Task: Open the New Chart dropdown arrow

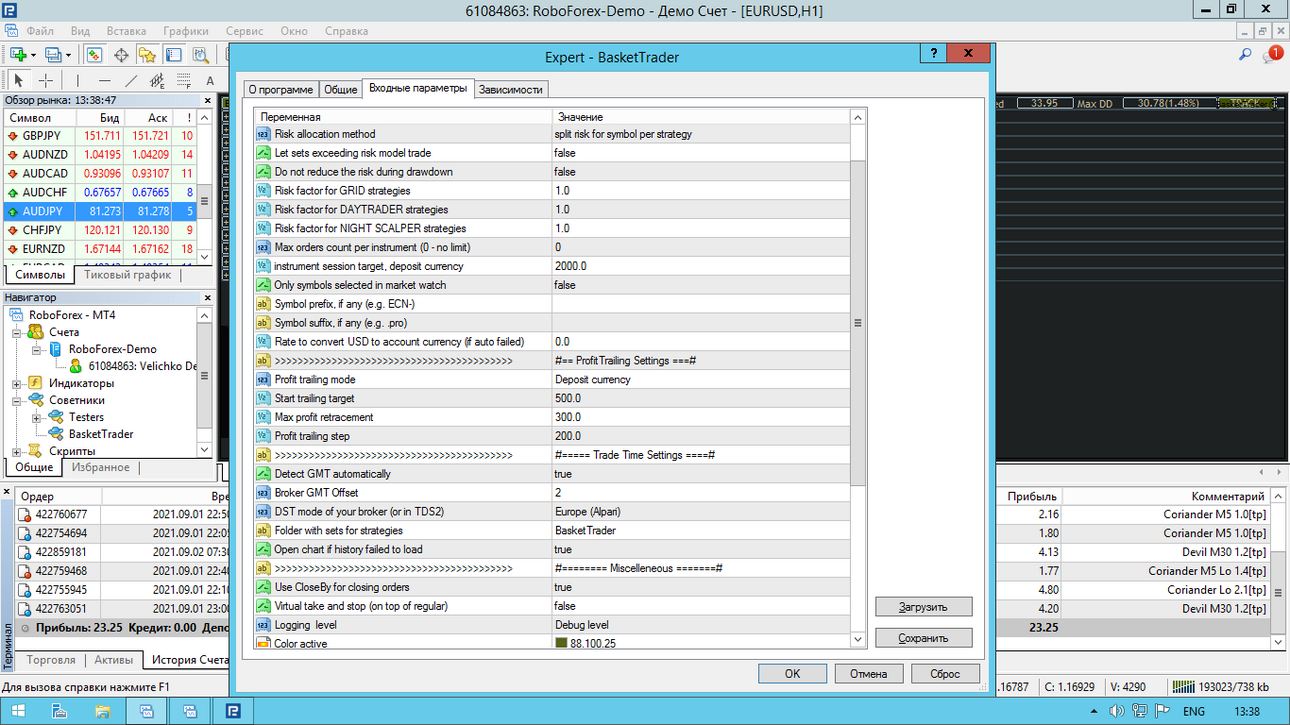Action: pos(33,55)
